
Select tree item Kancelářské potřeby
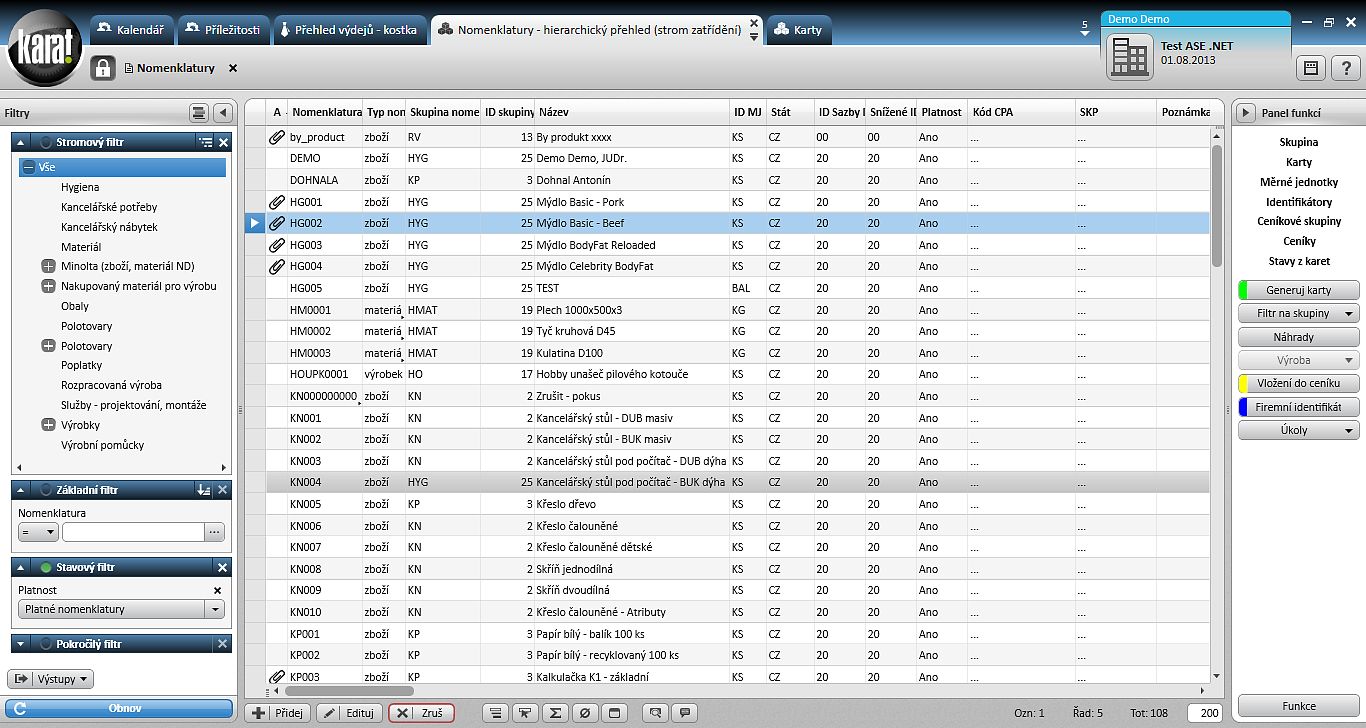(109, 207)
